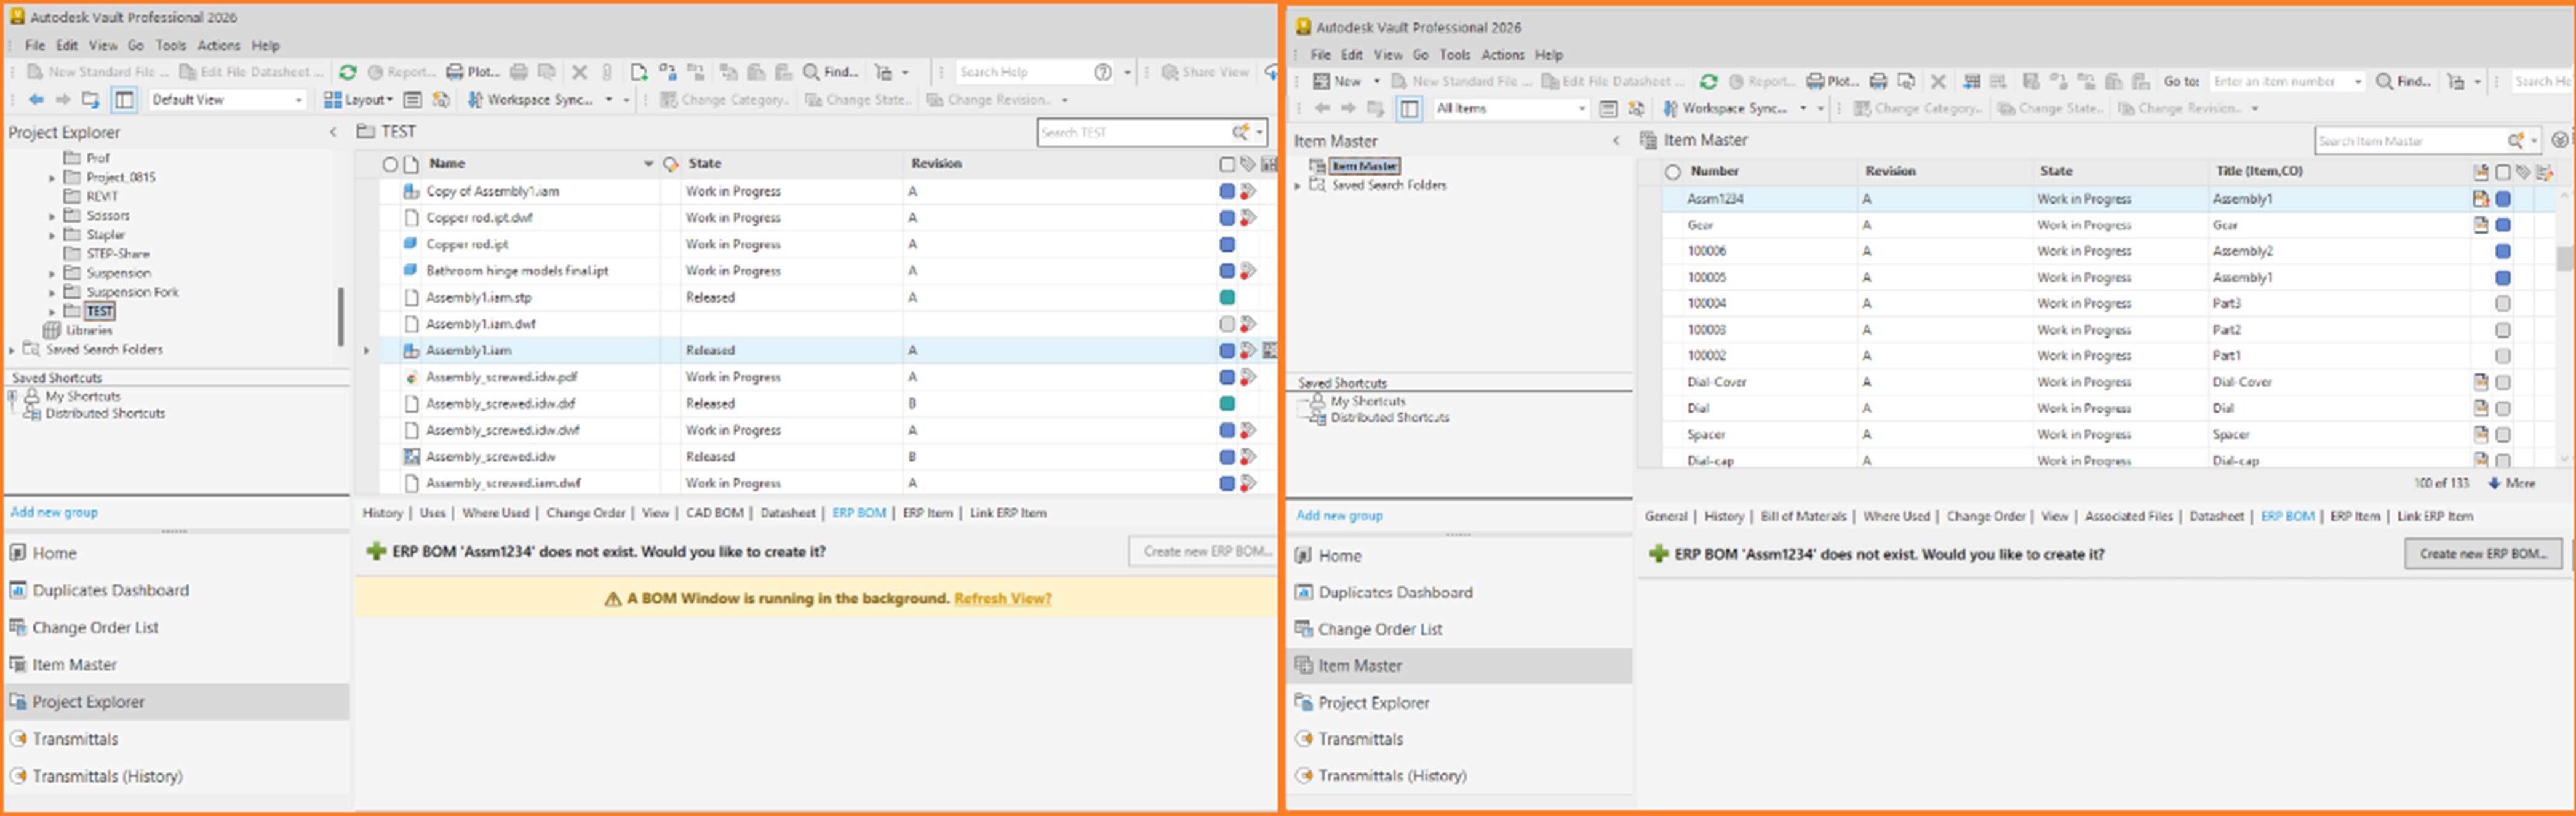
Task: Toggle the preview pane in the right window
Action: [1409, 108]
